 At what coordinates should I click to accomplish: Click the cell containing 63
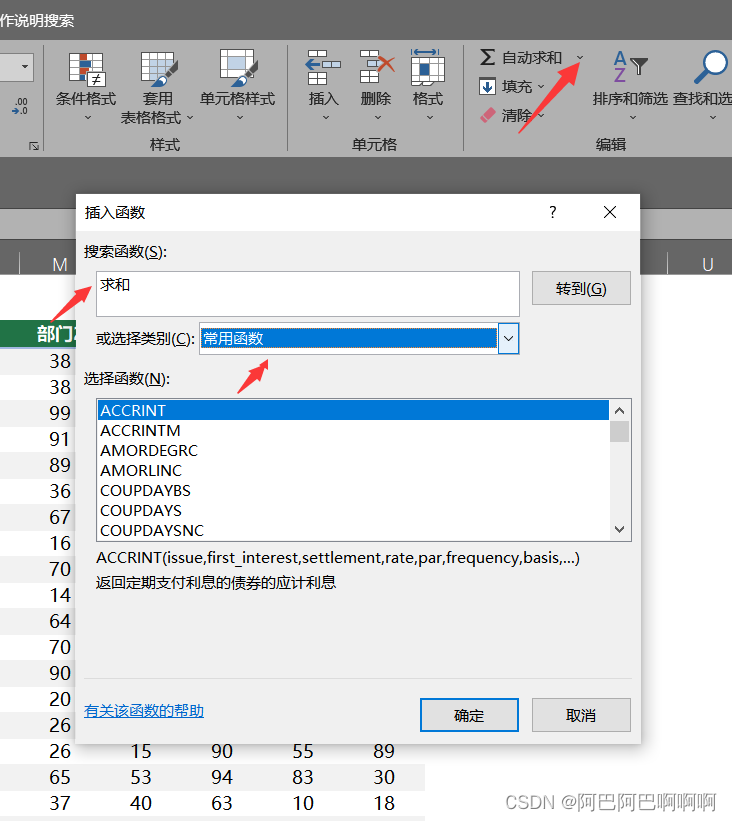coord(222,803)
